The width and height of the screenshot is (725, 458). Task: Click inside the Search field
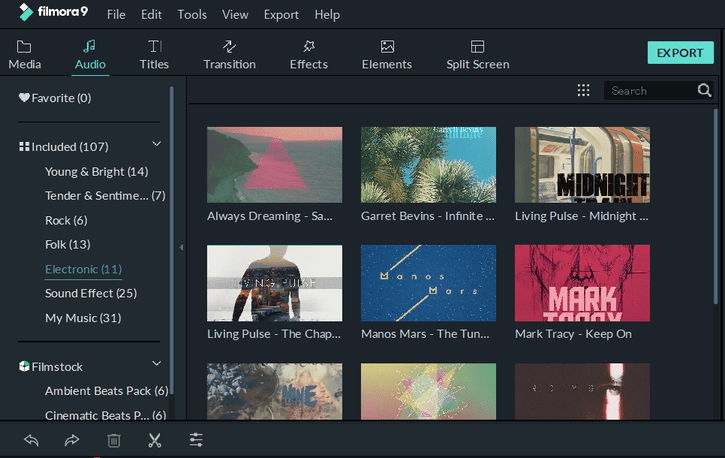[650, 91]
